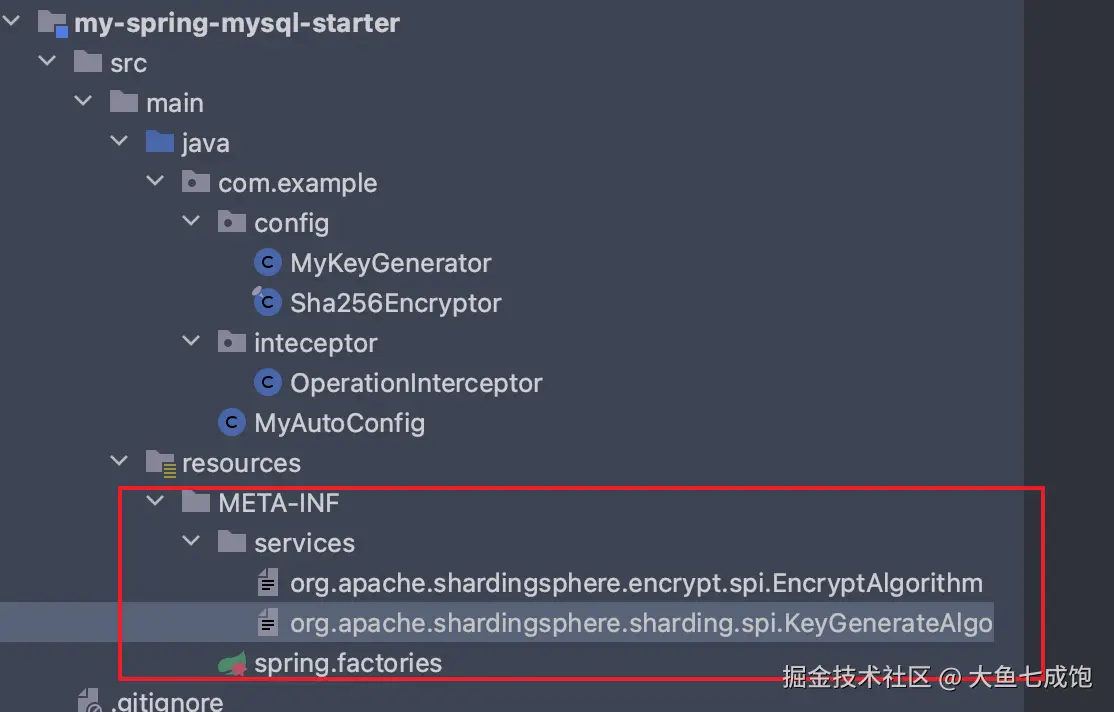The height and width of the screenshot is (712, 1114).
Task: Click the resources folder icon
Action: coord(159,463)
